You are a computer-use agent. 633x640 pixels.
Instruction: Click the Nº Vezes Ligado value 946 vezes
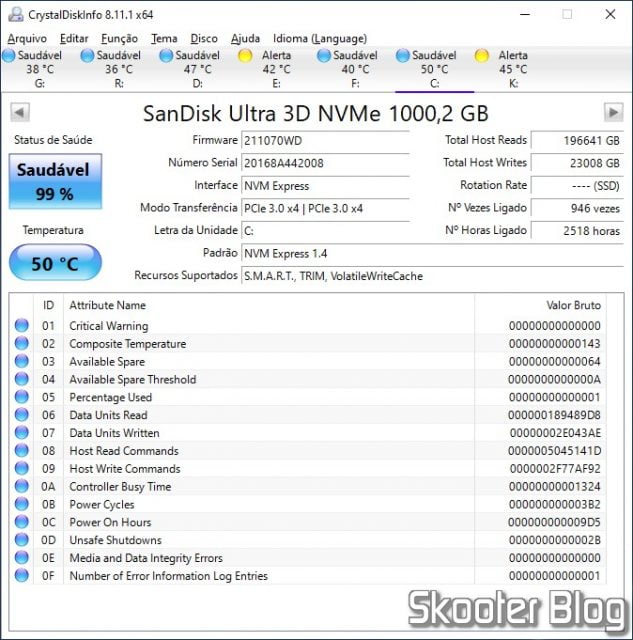pos(577,209)
